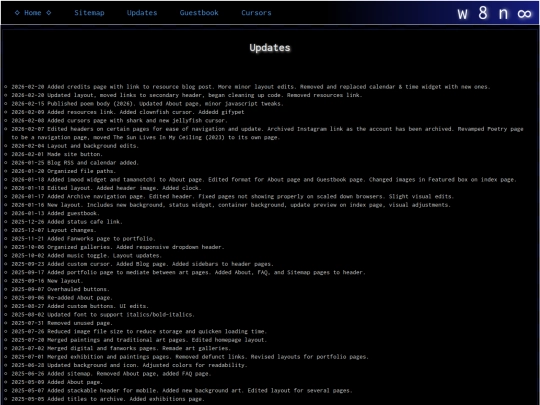Select entry 'Blog RSS and calendar added.'

click(75, 163)
